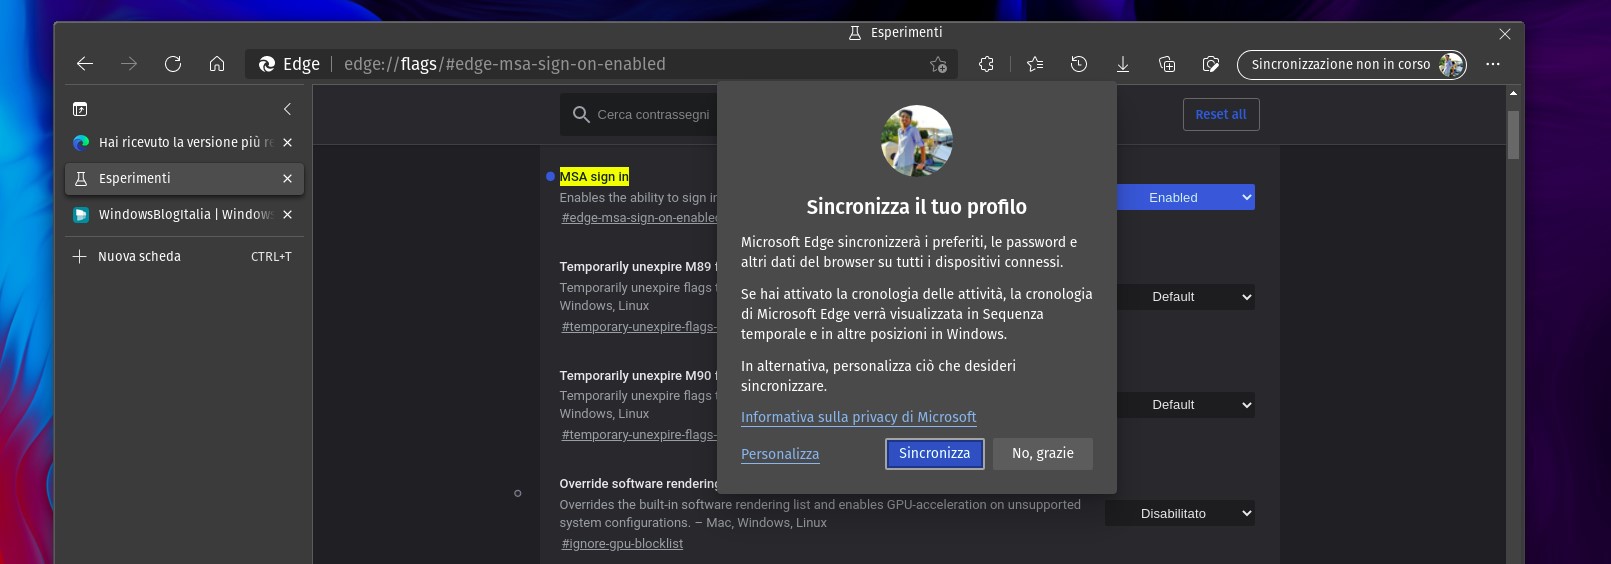Open a new tab with Nuova scheda
This screenshot has width=1611, height=564.
pyautogui.click(x=184, y=256)
